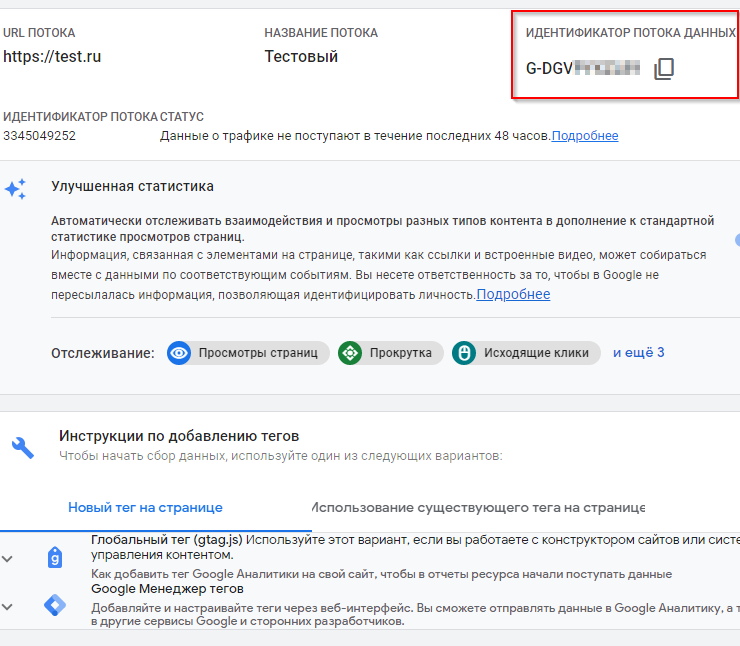Toggle the Улучшенная статистика switch

pyautogui.click(x=736, y=240)
